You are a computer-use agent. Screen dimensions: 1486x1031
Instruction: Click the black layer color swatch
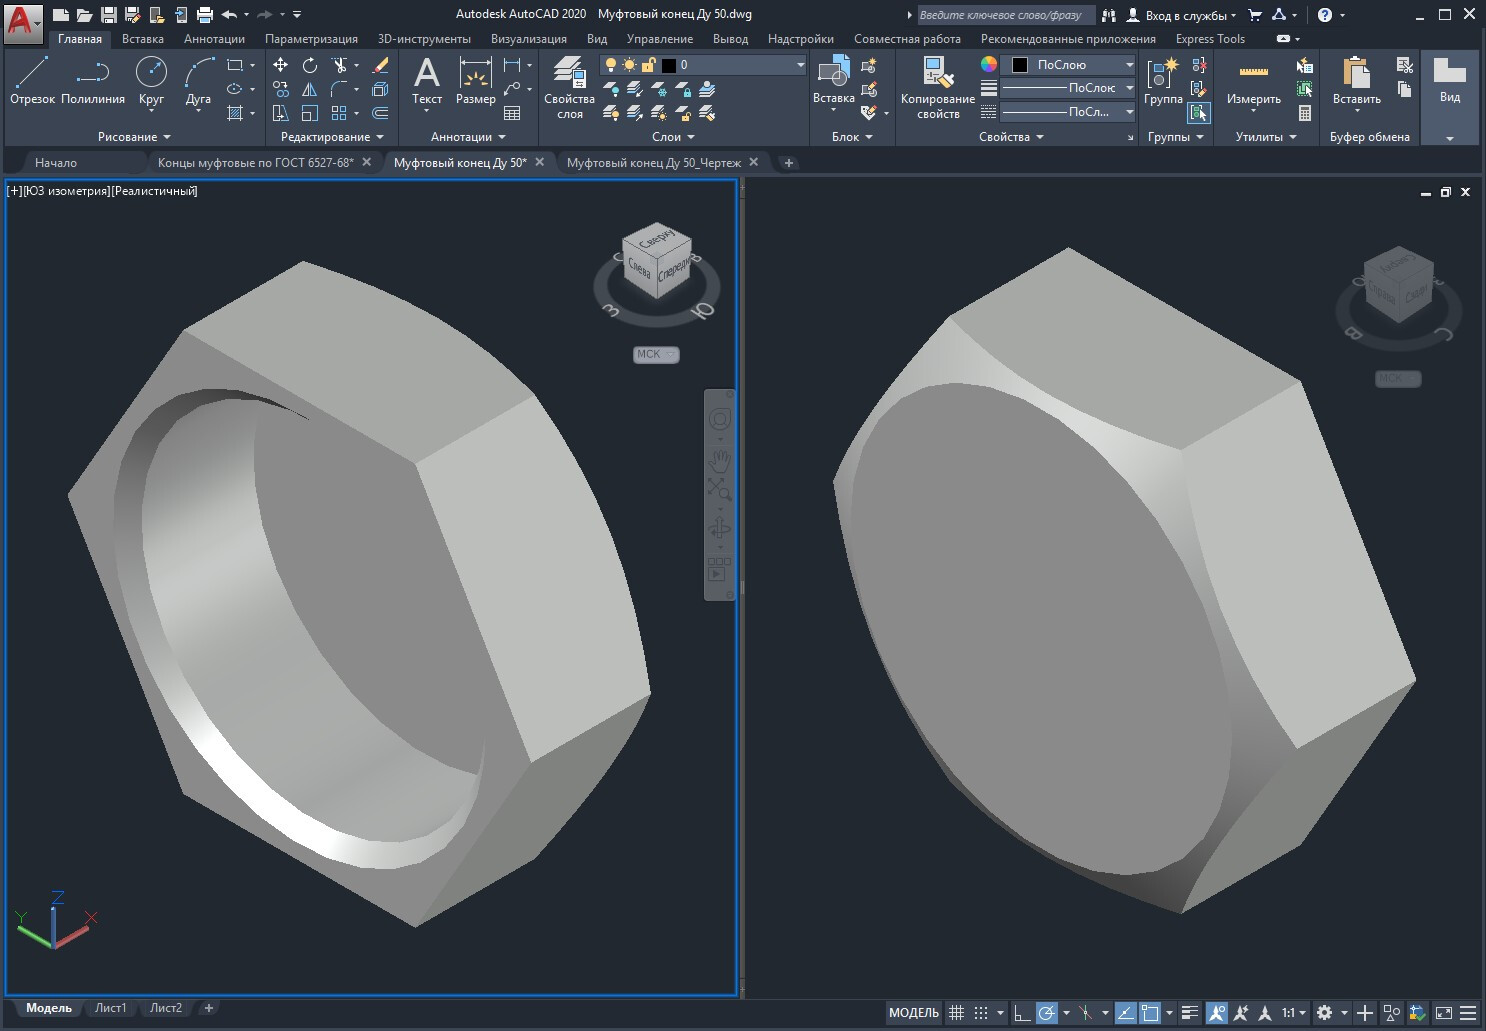(669, 65)
